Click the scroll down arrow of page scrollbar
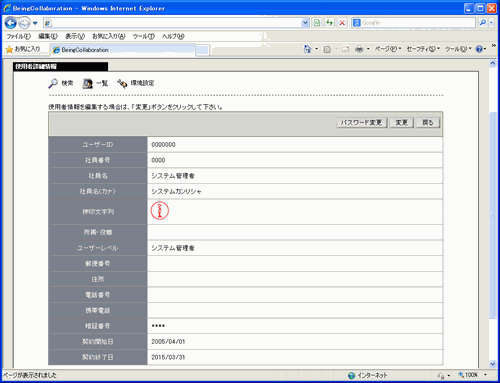Screen dimensions: 500x383 click(493, 364)
